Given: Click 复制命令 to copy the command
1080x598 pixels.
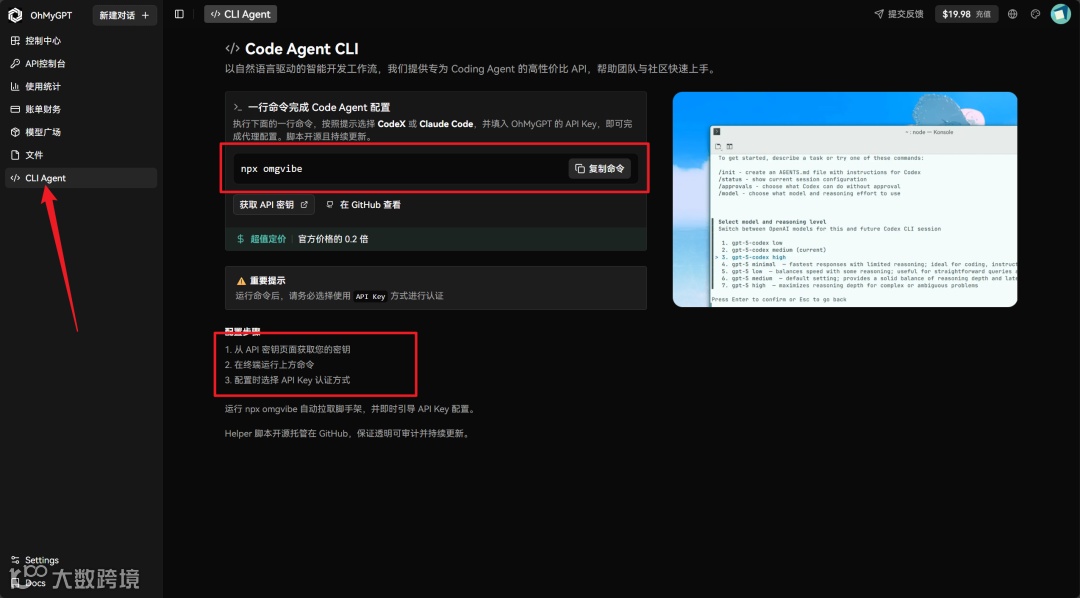Looking at the screenshot, I should pyautogui.click(x=599, y=169).
